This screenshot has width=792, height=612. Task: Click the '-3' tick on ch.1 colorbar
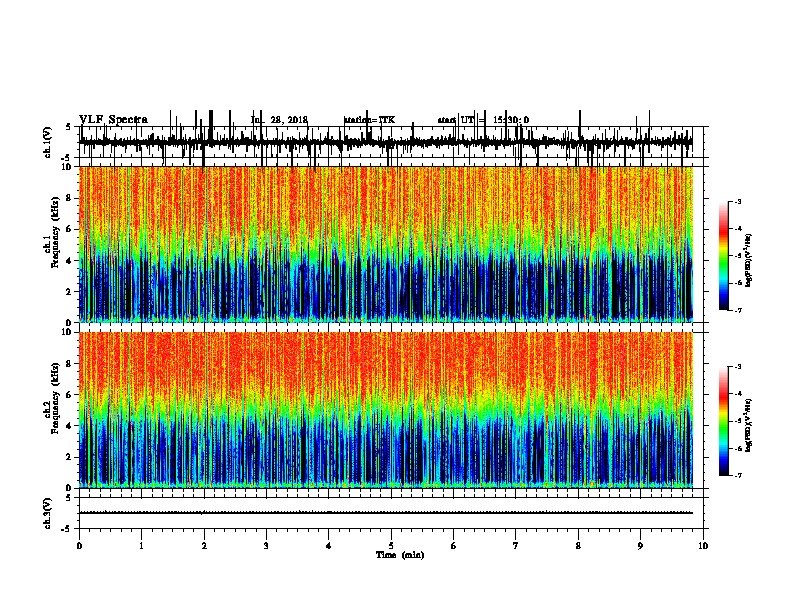738,201
